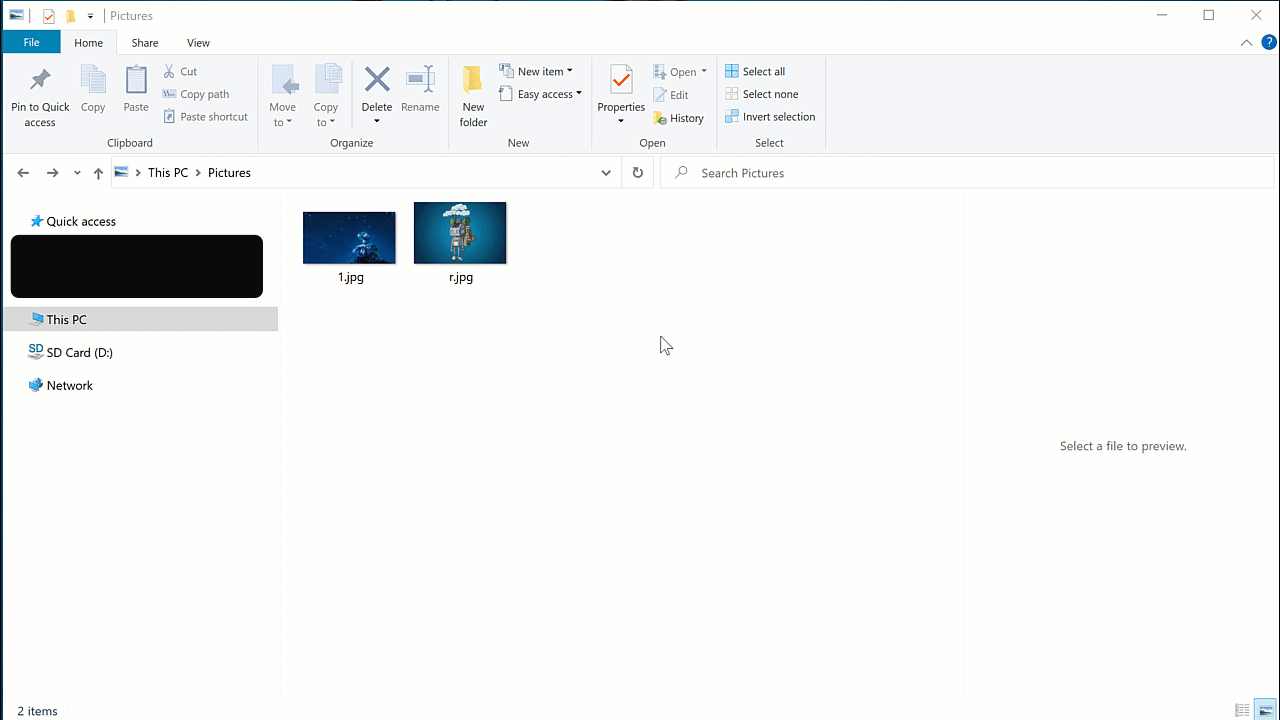This screenshot has height=720, width=1280.
Task: Expand the Delete options arrow
Action: click(377, 122)
